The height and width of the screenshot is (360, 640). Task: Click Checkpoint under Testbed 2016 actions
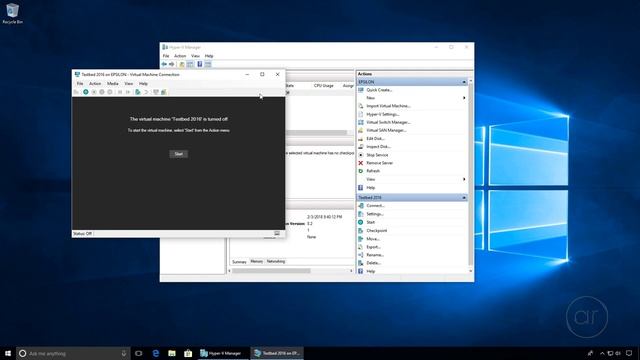pos(377,231)
